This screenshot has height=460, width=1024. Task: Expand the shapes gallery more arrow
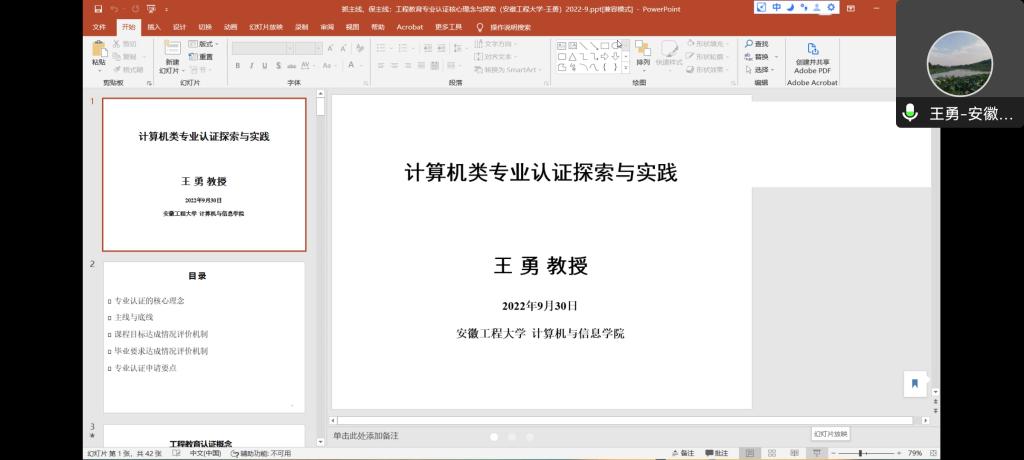pos(626,69)
